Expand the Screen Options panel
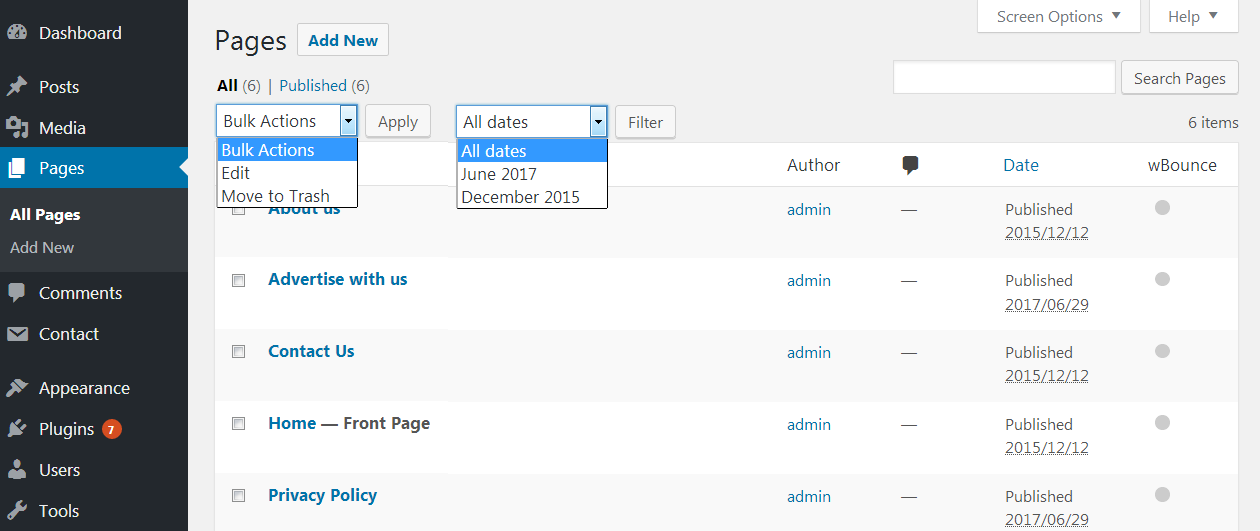This screenshot has width=1260, height=531. [x=1058, y=16]
